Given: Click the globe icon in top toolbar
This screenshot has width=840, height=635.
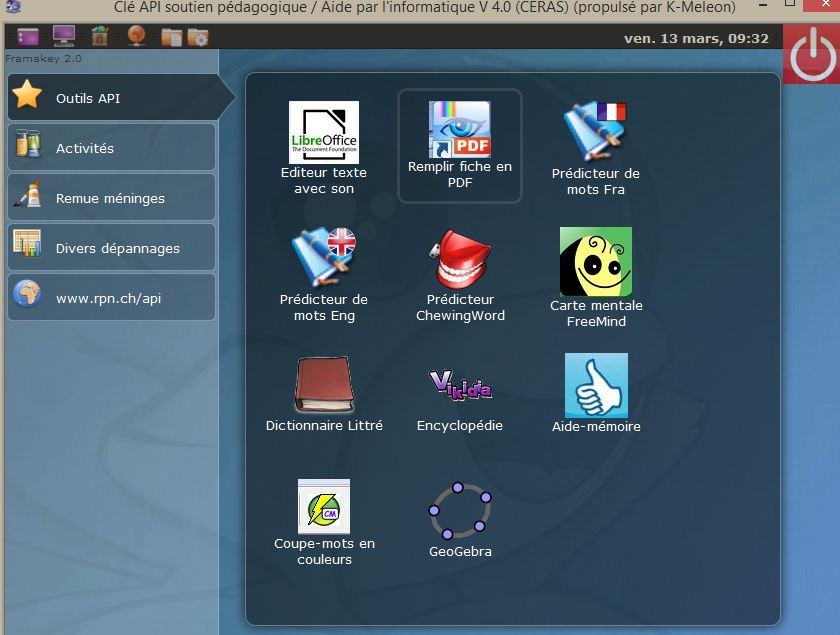Looking at the screenshot, I should 137,38.
